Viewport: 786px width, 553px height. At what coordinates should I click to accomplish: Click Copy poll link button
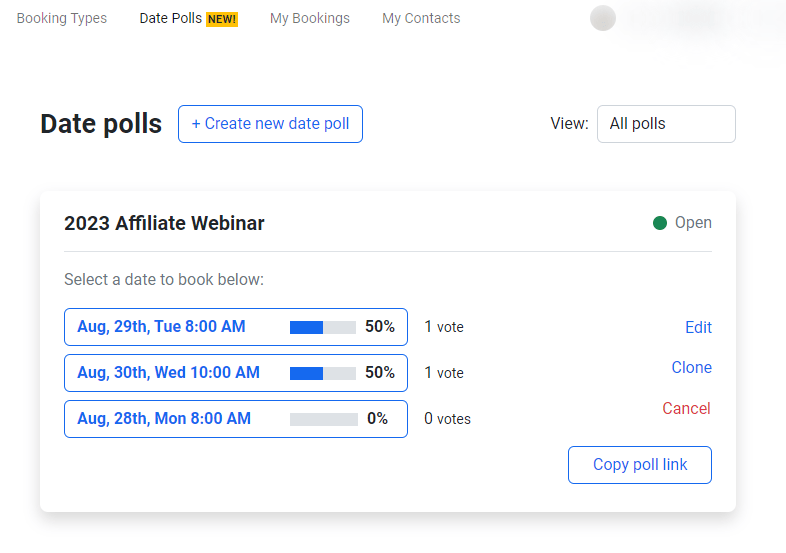(x=640, y=465)
